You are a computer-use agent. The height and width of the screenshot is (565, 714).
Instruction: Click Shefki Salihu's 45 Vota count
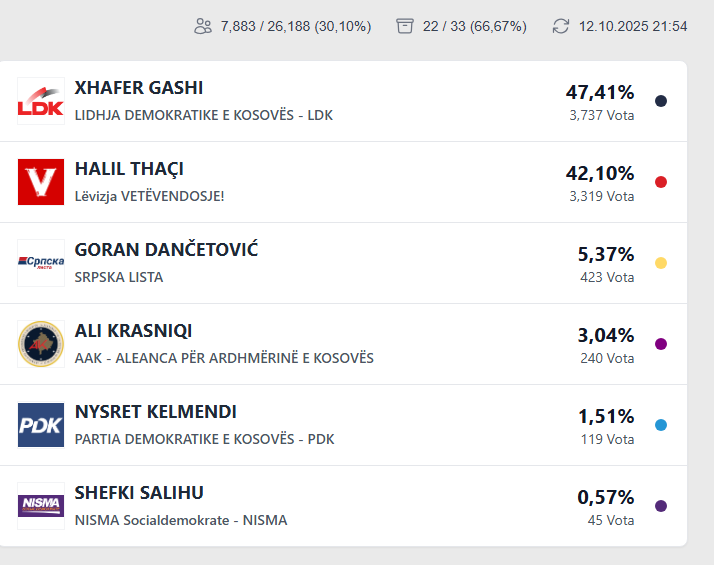coord(610,520)
